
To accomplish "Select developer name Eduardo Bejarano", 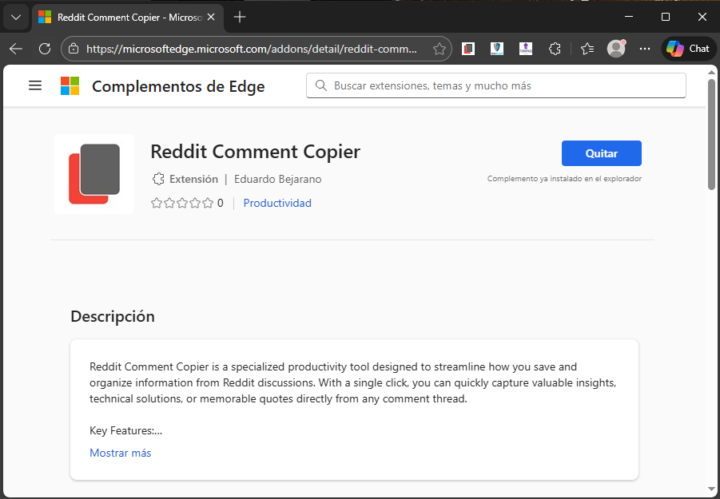I will click(x=278, y=179).
